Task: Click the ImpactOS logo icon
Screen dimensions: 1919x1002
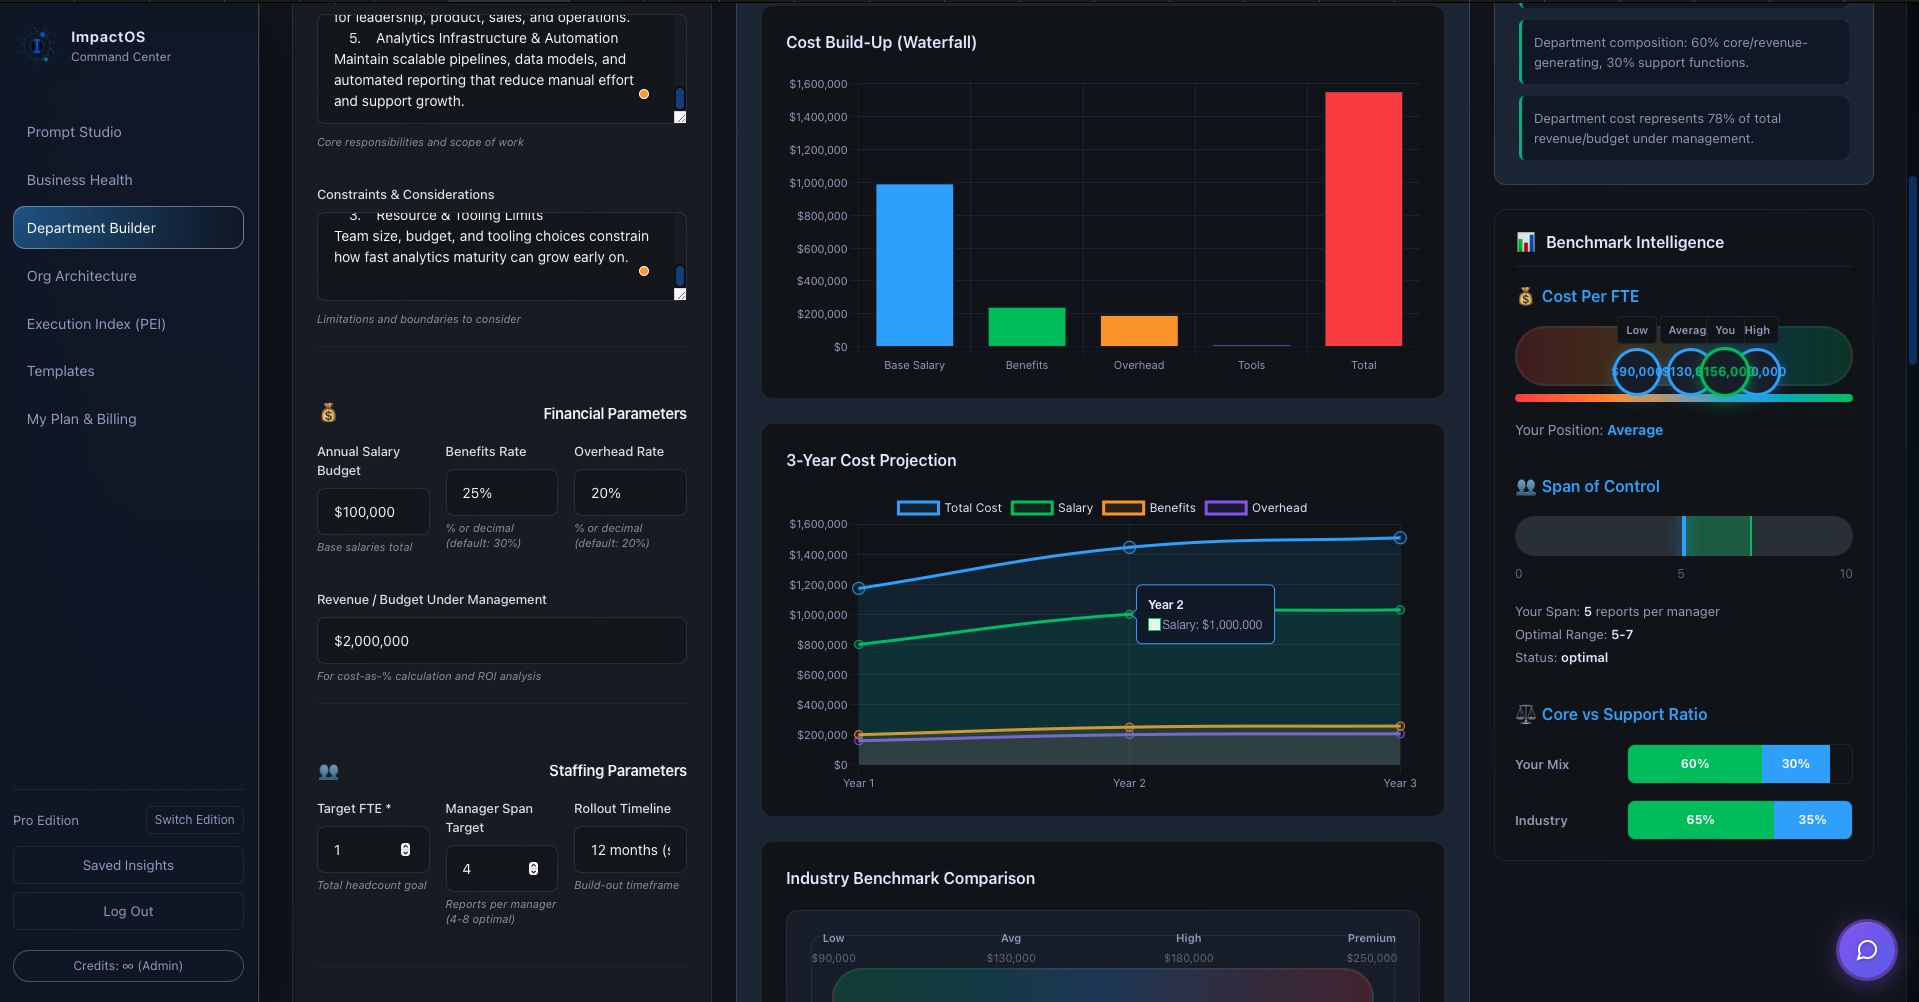Action: [38, 46]
